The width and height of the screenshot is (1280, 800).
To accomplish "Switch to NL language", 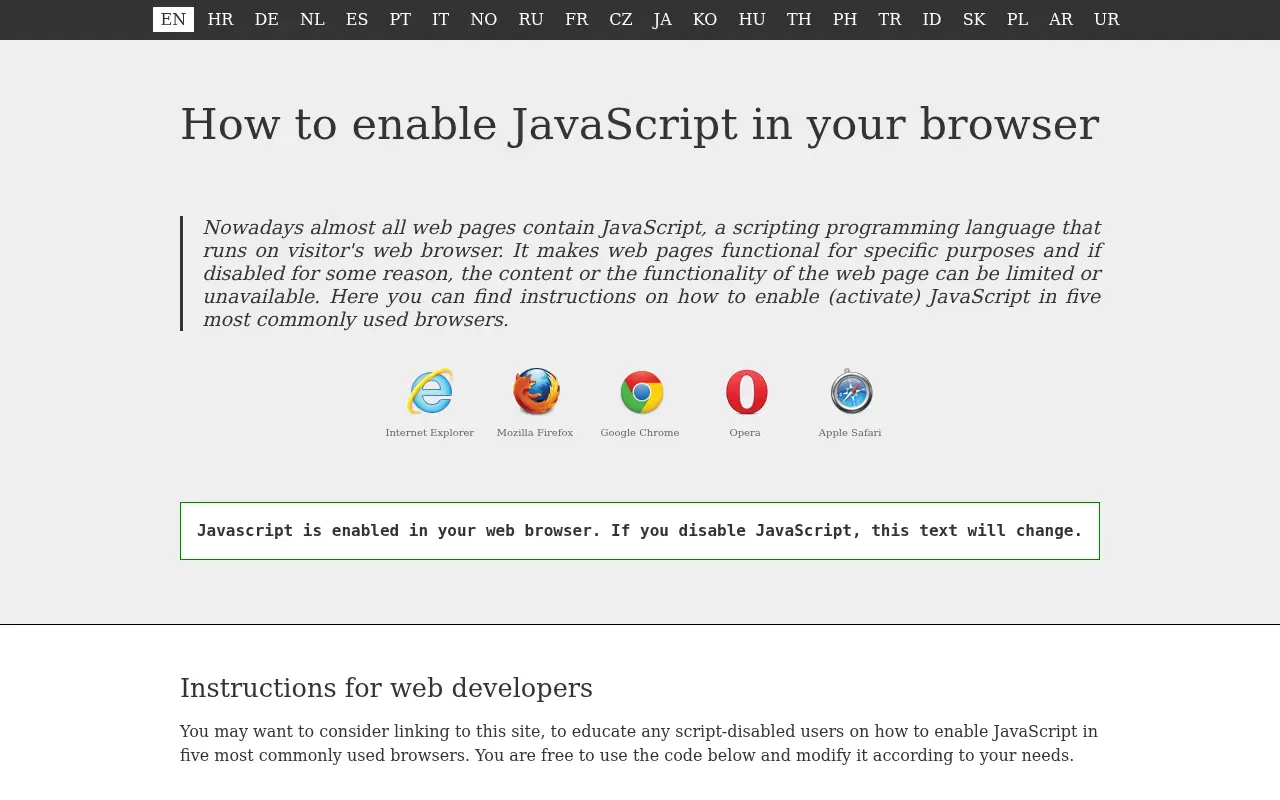I will (x=312, y=19).
